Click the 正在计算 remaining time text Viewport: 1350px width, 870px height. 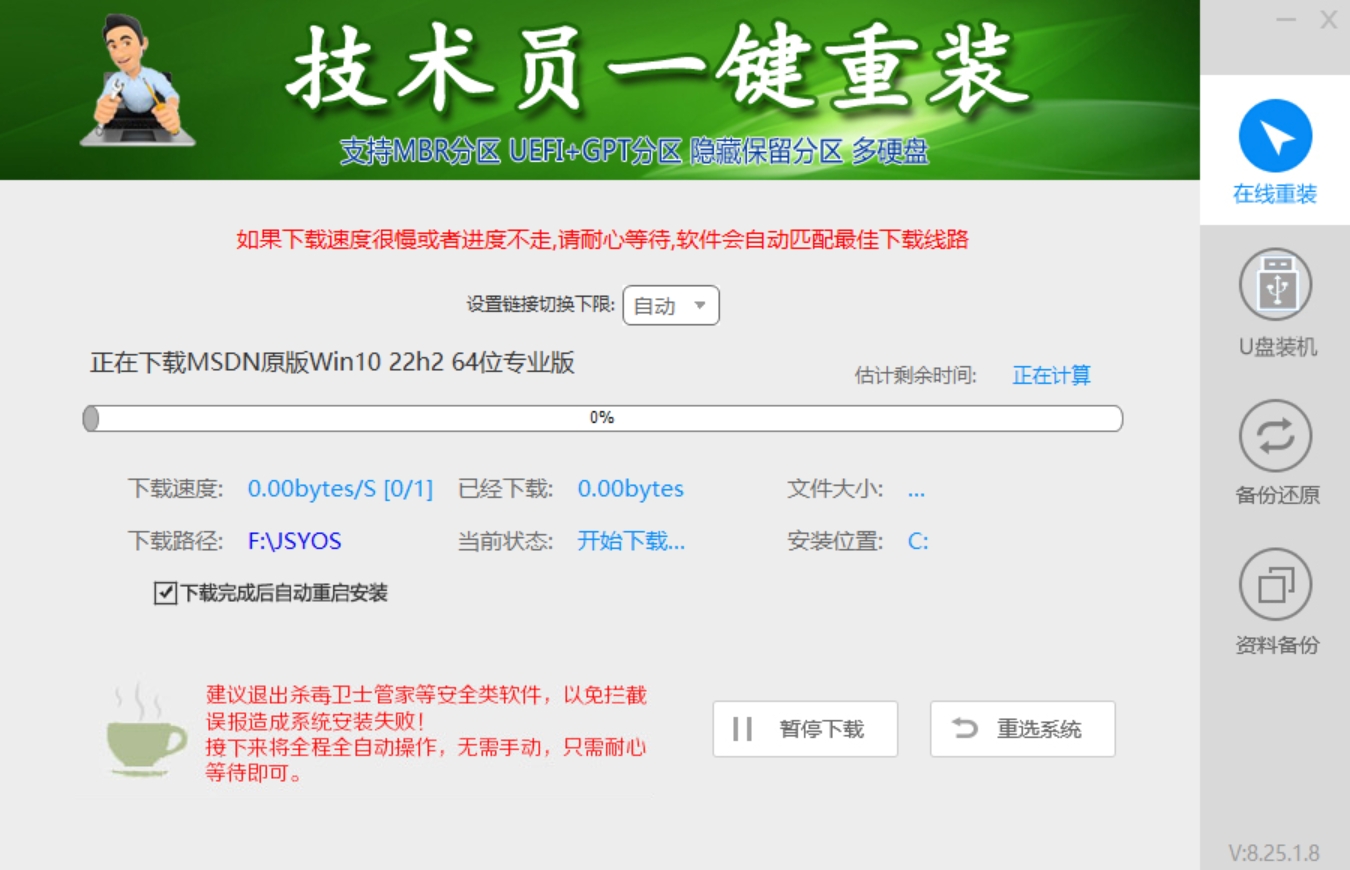pyautogui.click(x=1051, y=376)
